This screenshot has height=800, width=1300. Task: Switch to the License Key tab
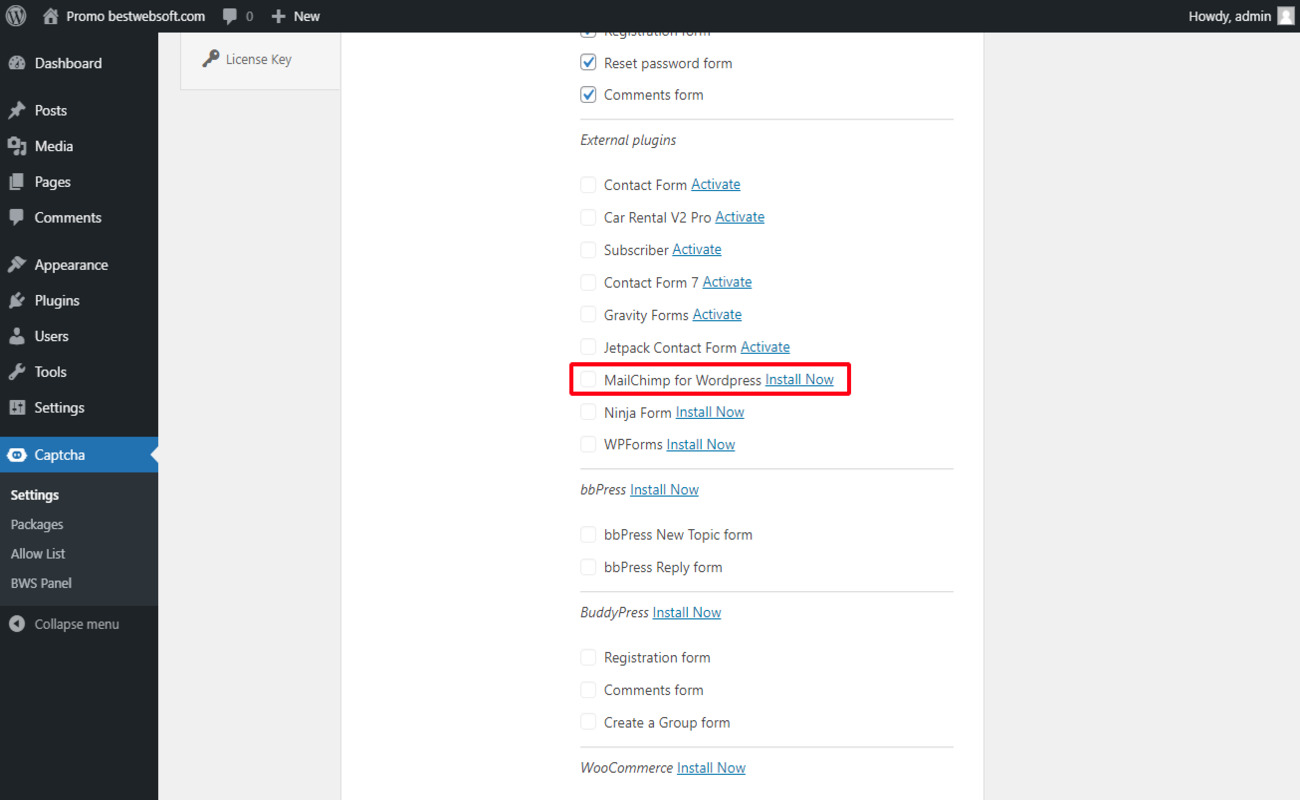point(260,59)
